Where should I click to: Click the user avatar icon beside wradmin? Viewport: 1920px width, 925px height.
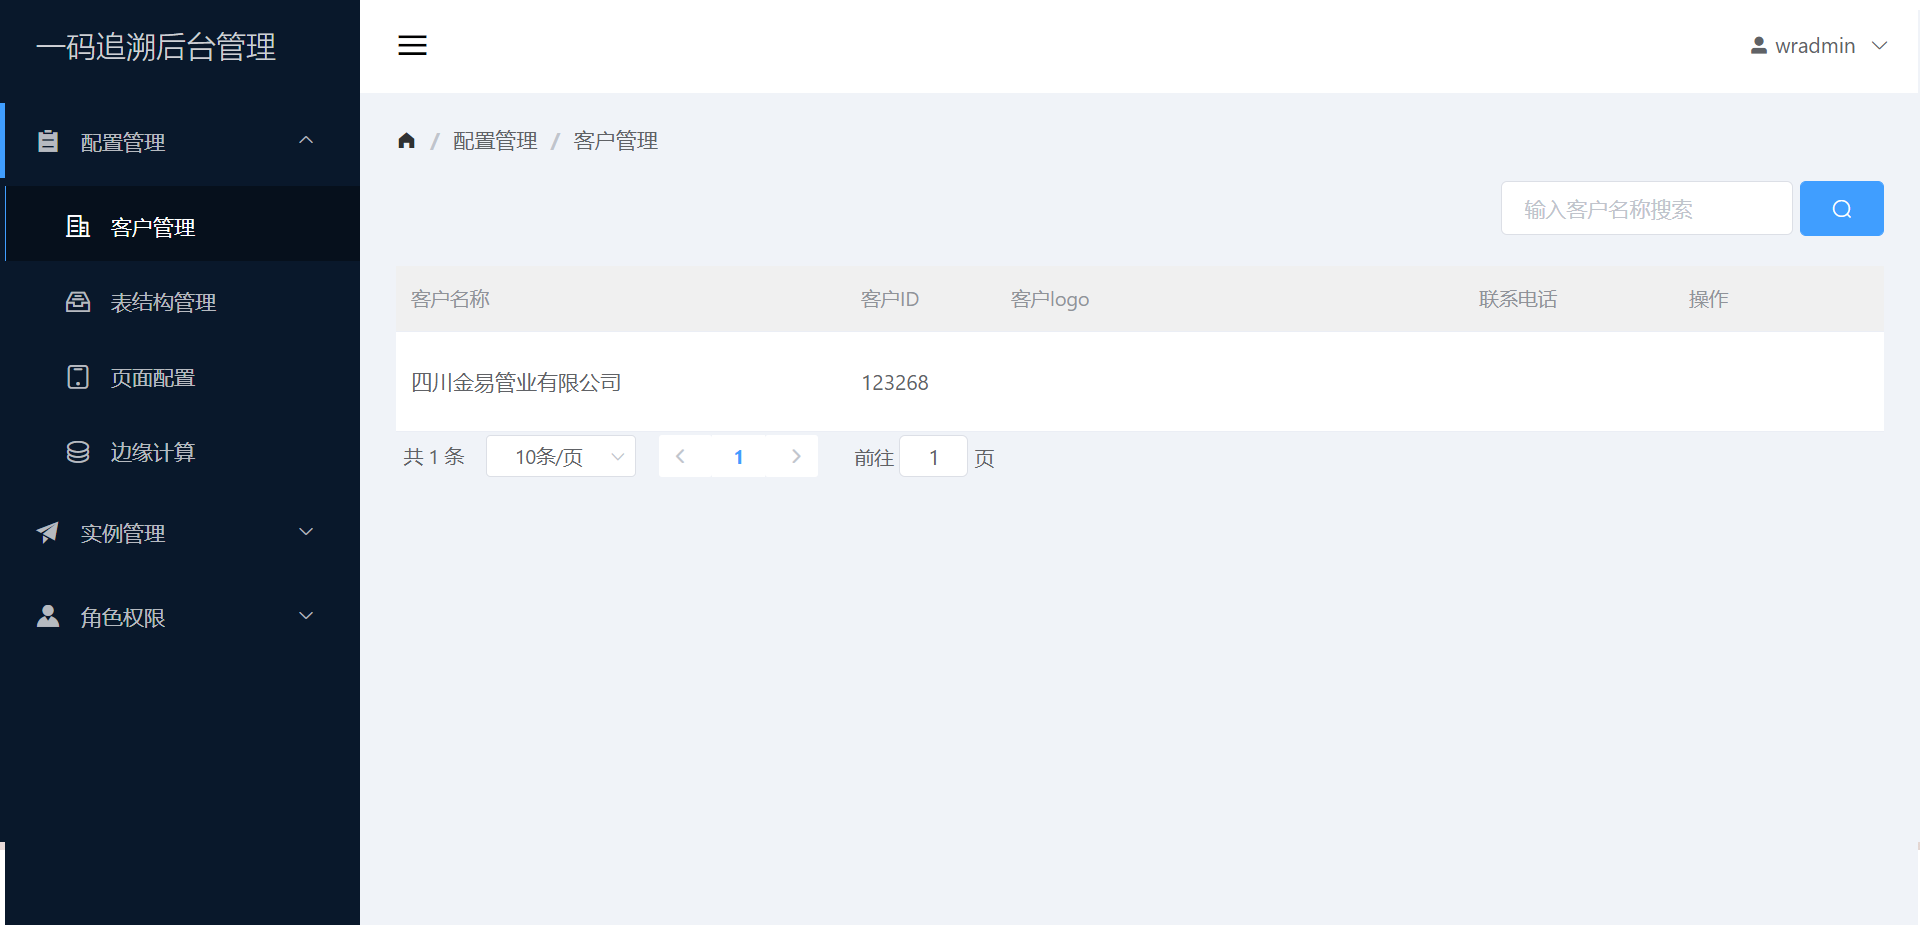click(x=1758, y=45)
